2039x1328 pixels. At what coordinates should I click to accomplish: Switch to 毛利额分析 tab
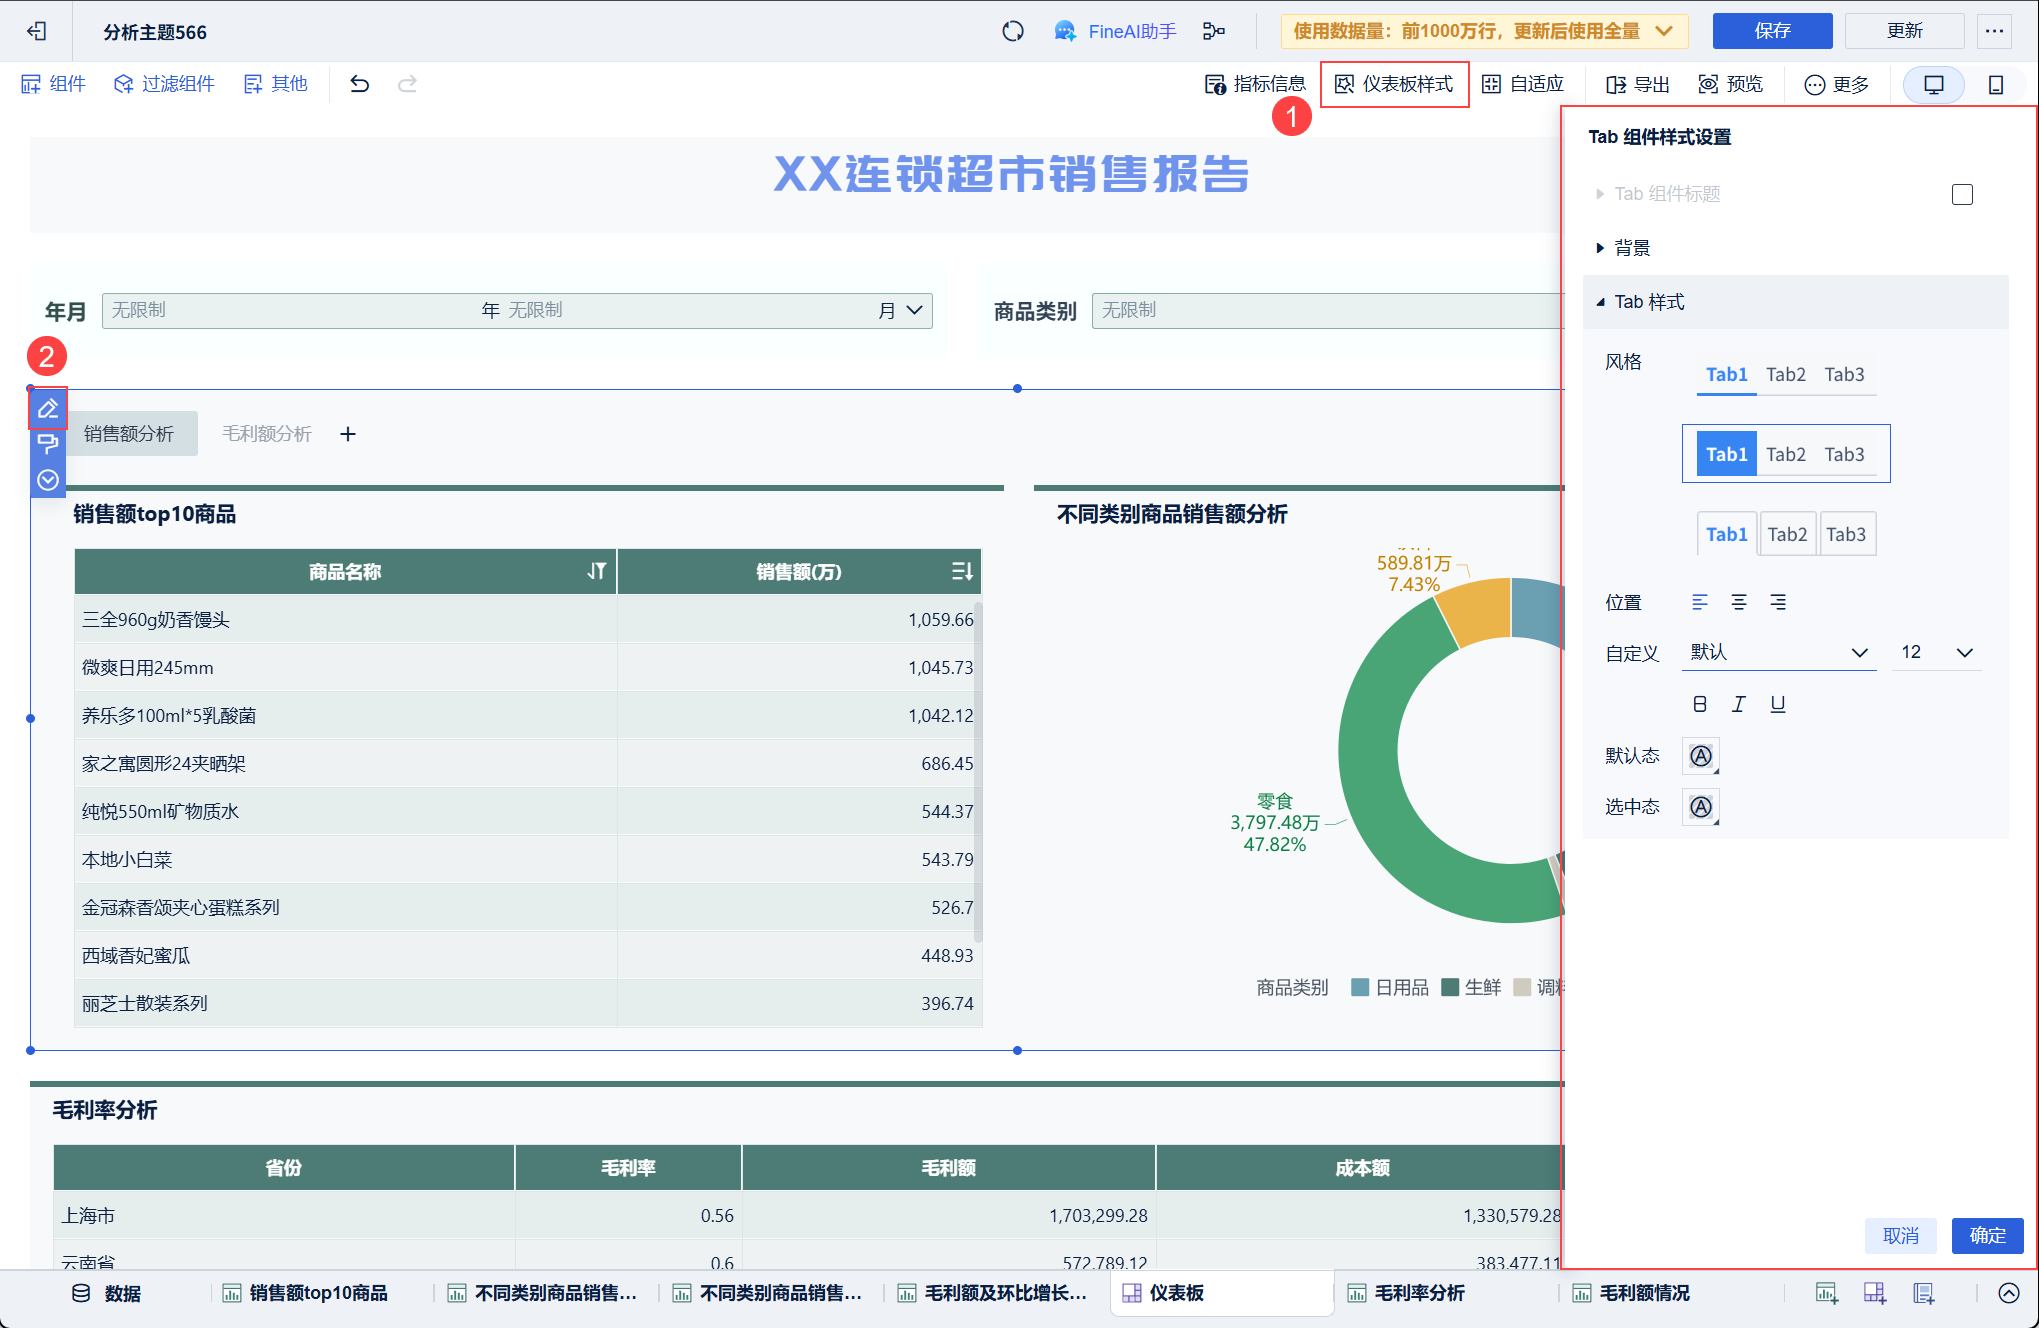point(266,434)
